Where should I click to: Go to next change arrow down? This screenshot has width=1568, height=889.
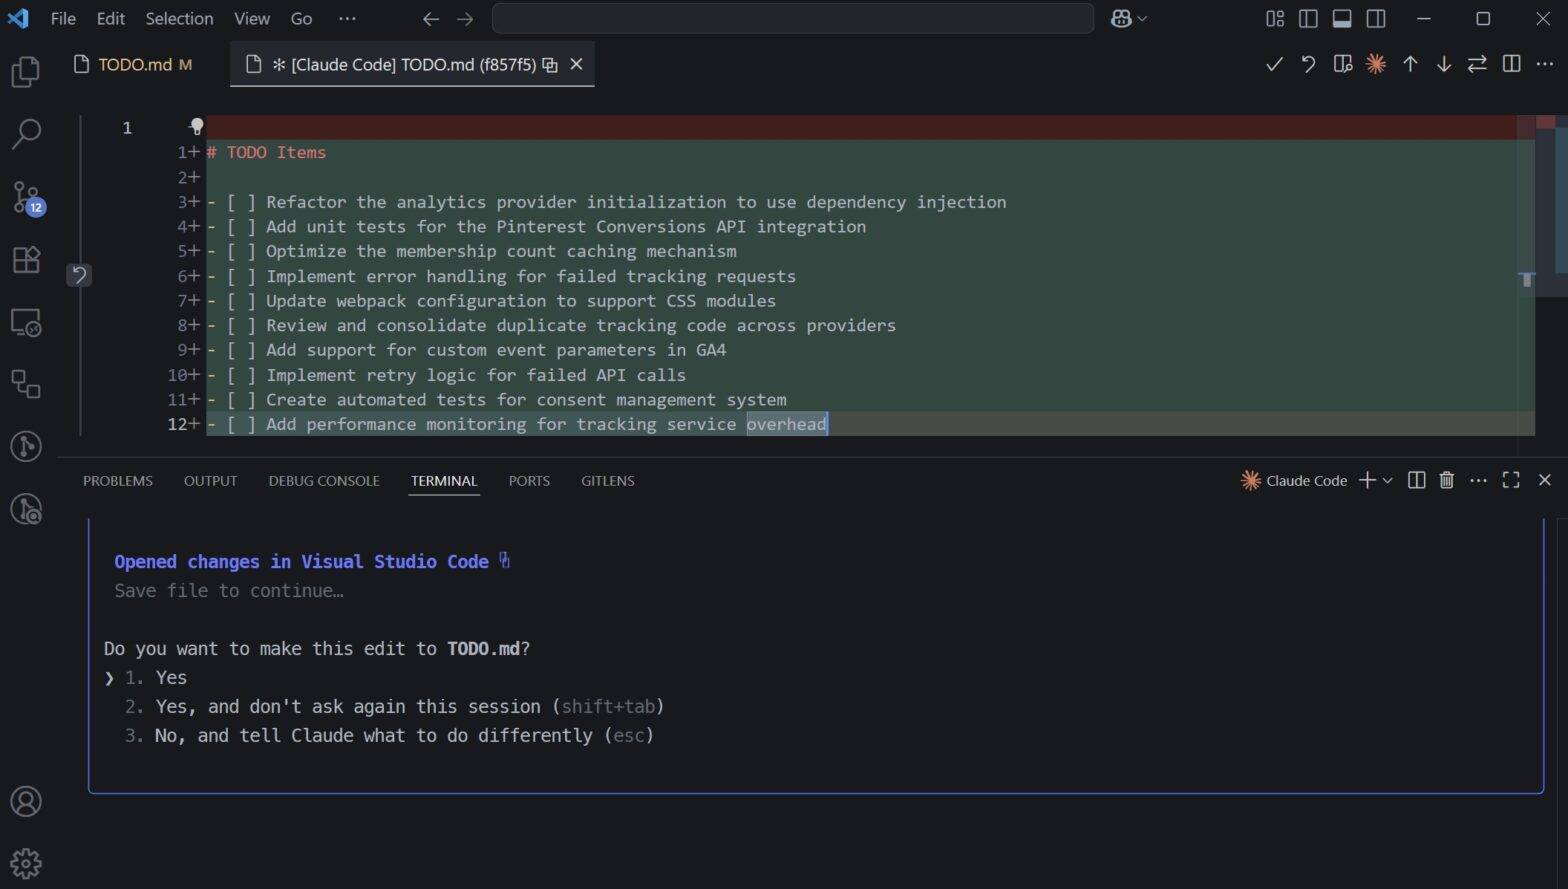tap(1444, 64)
